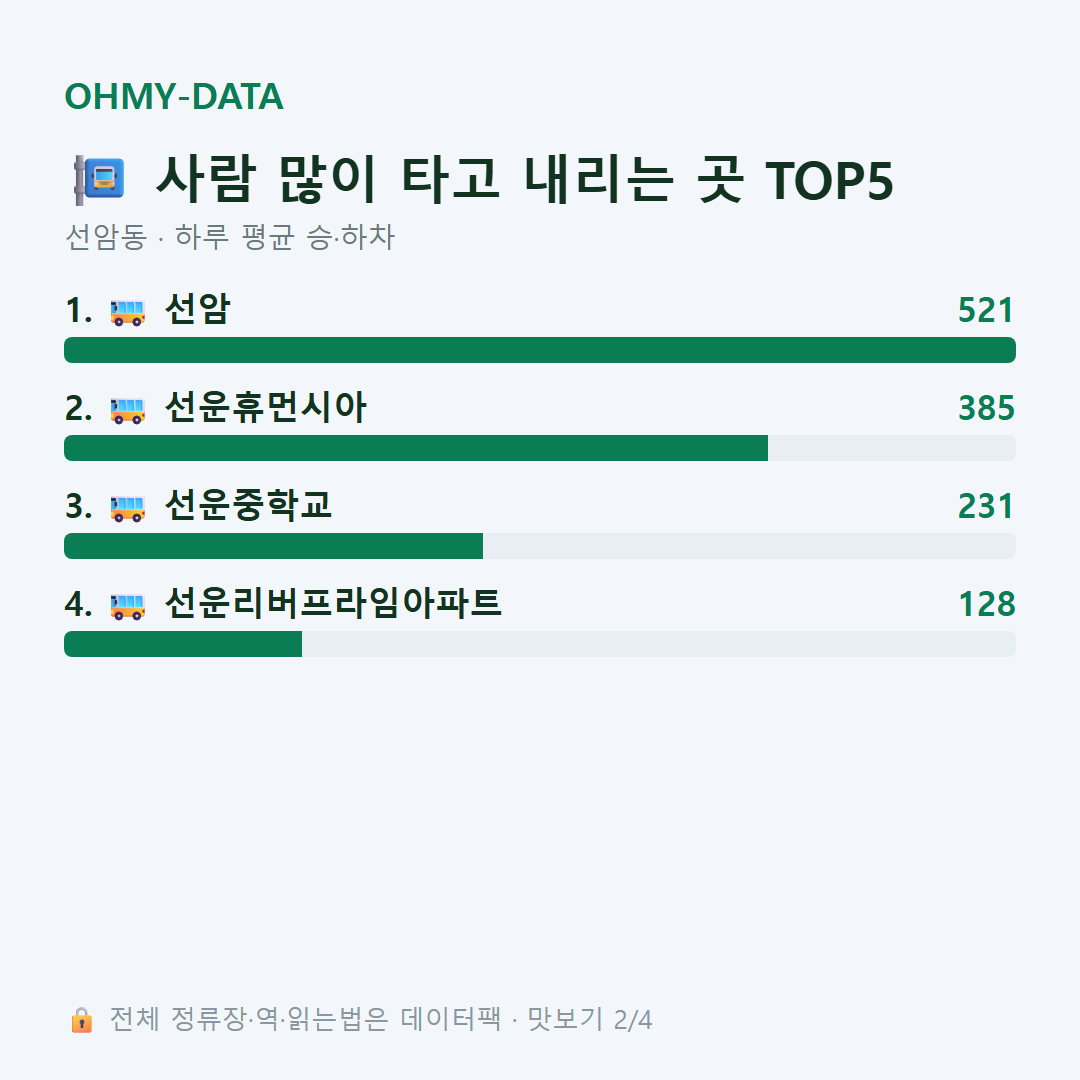Click the 521 ridership value

coord(986,310)
